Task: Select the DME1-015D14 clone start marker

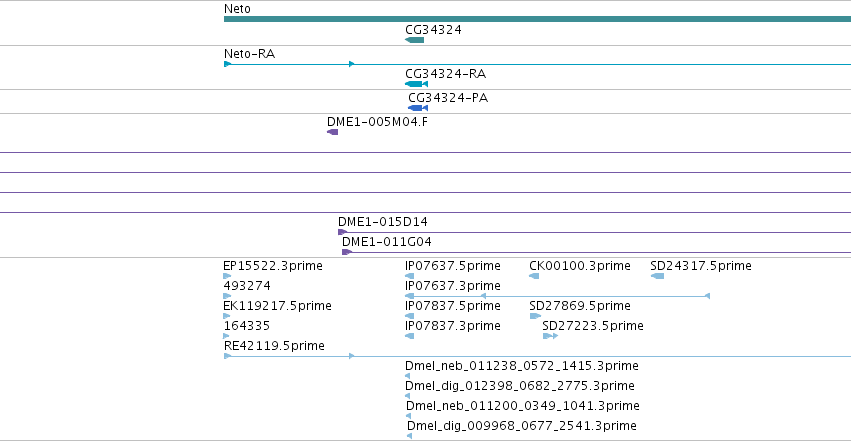Action: point(342,232)
